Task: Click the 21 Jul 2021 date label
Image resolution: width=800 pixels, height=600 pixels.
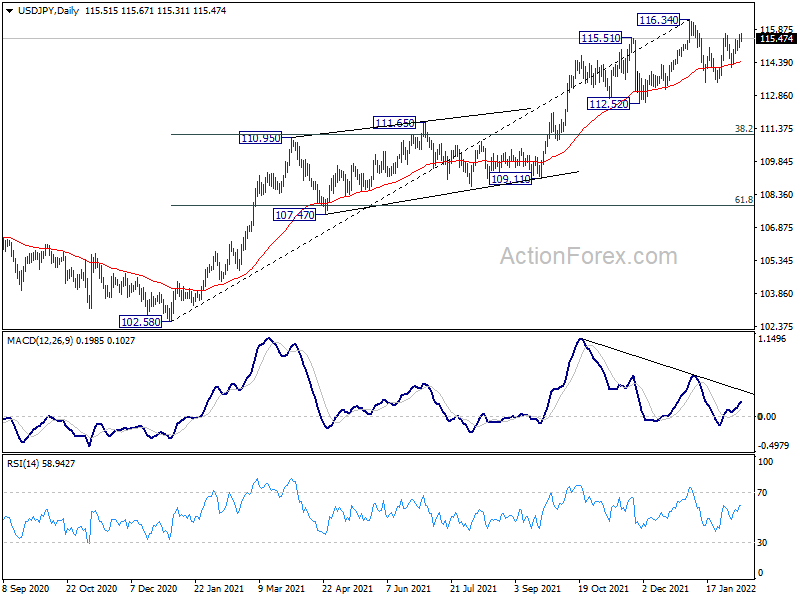Action: [473, 589]
